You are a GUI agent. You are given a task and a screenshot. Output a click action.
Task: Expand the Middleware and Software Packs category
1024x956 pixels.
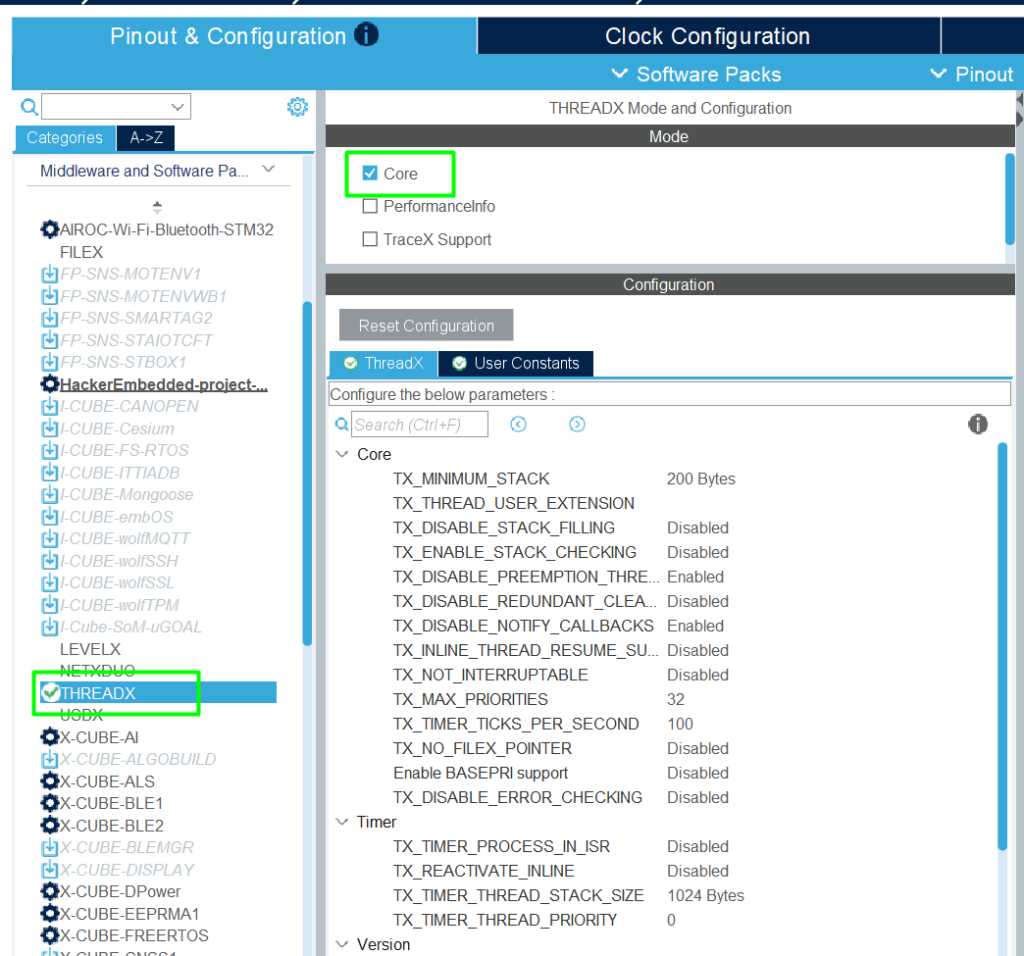click(x=268, y=171)
